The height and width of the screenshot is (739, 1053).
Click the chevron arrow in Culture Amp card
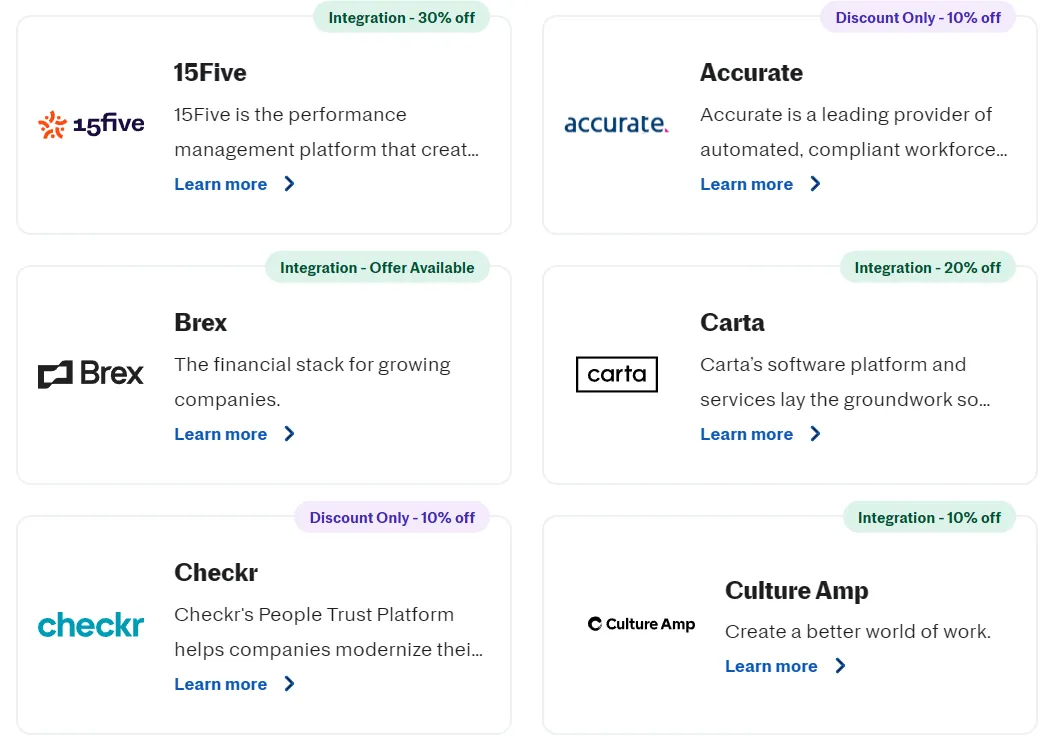[840, 666]
